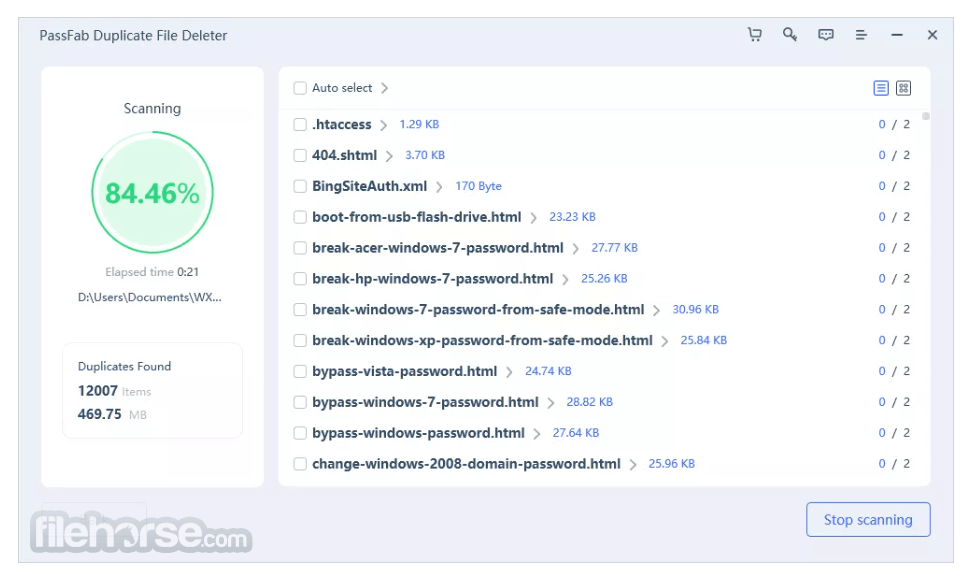This screenshot has height=583, width=972.
Task: Open the feedback chat icon
Action: (x=826, y=35)
